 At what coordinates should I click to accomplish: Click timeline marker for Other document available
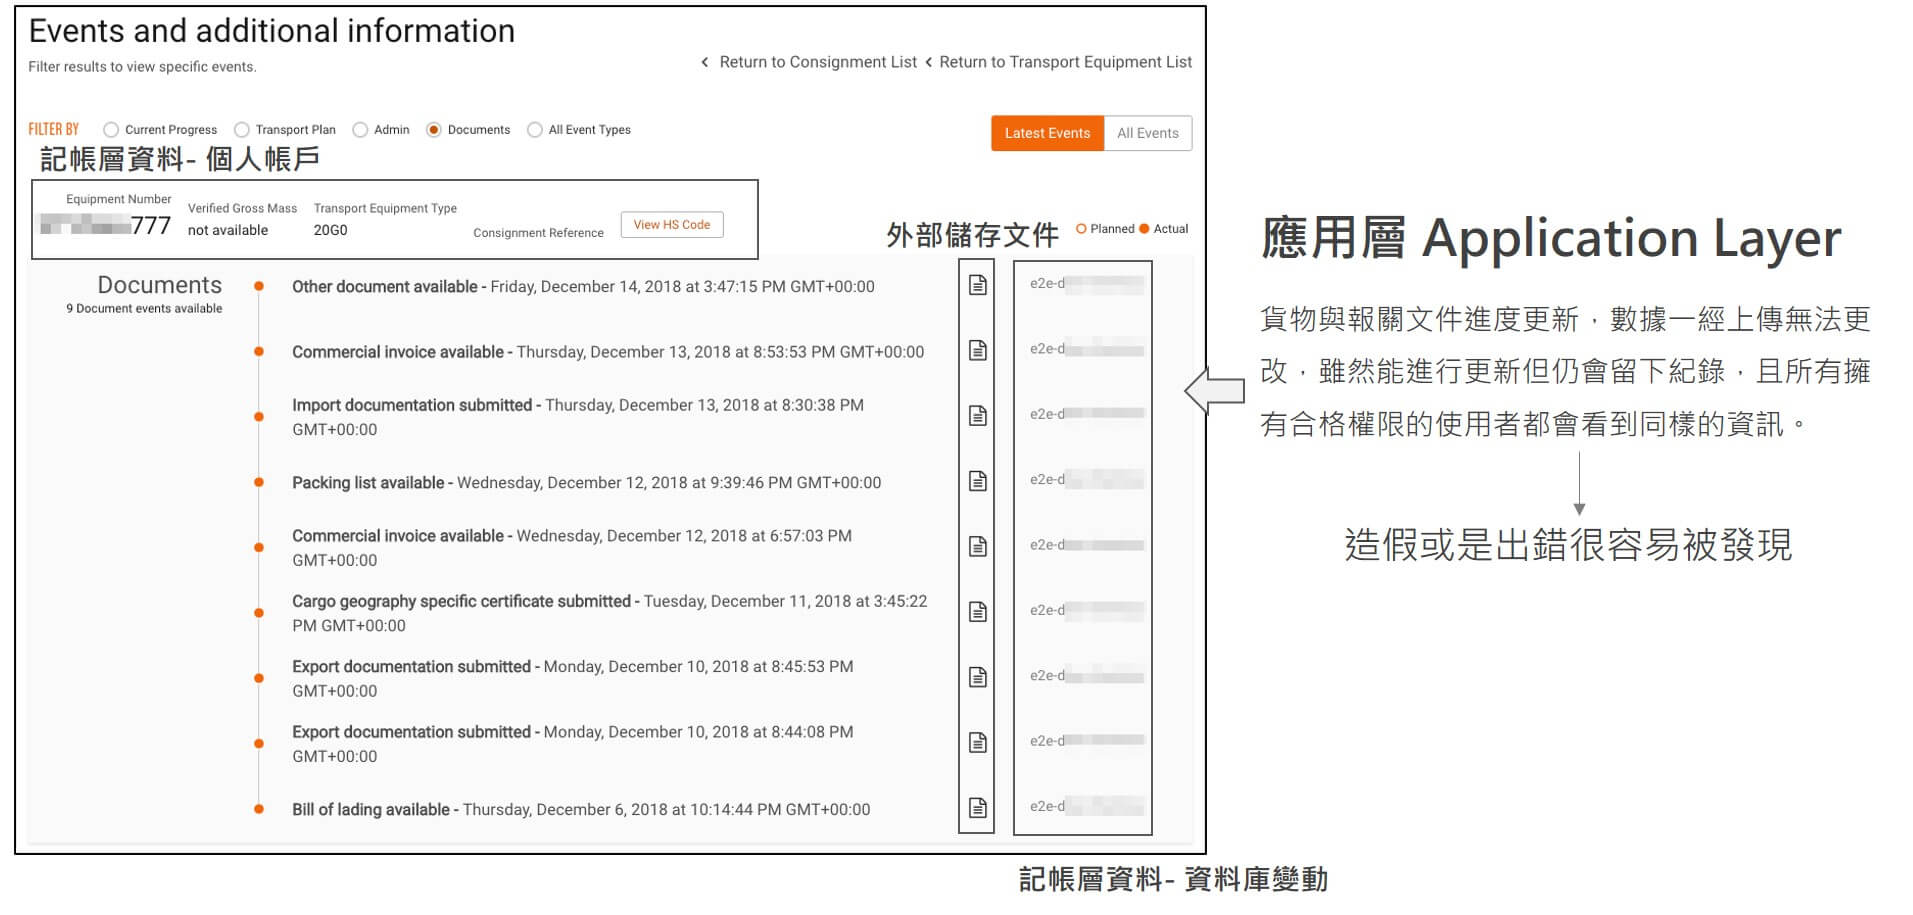point(259,286)
